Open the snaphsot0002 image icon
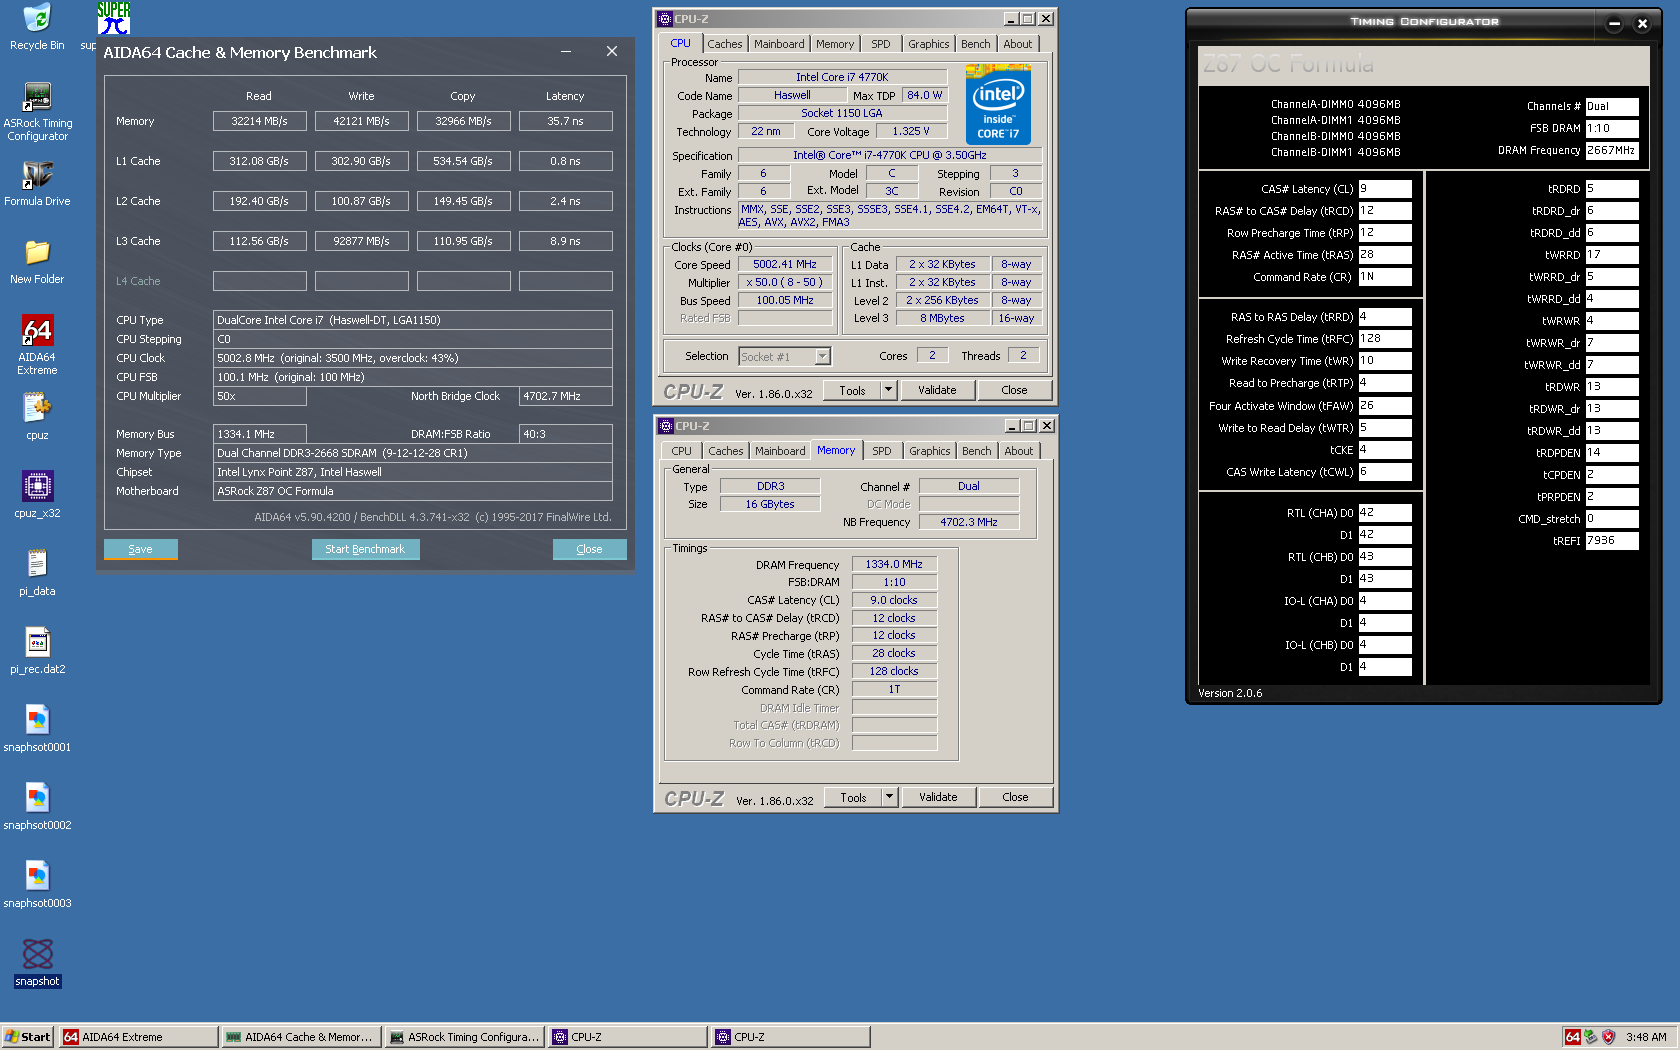Screen dimensions: 1680x1050 37,807
